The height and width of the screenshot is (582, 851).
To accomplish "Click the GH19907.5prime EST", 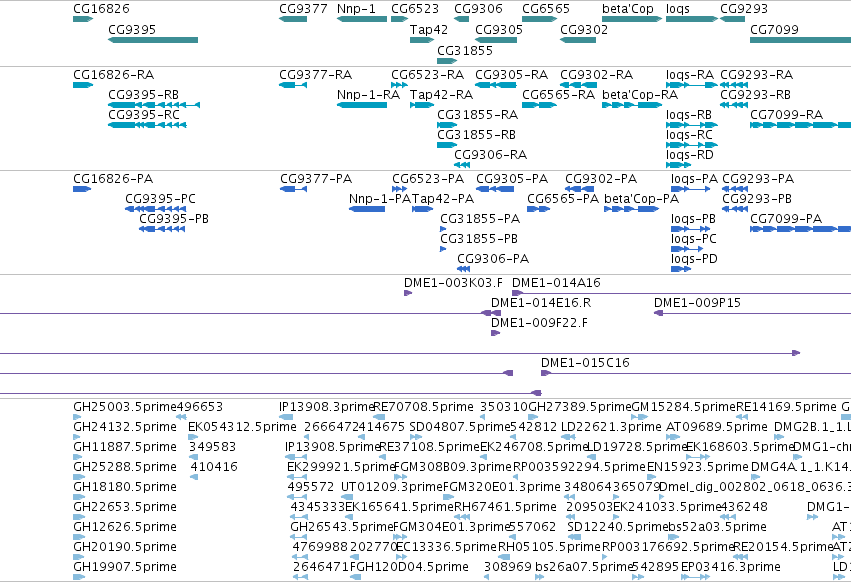I will pos(79,577).
